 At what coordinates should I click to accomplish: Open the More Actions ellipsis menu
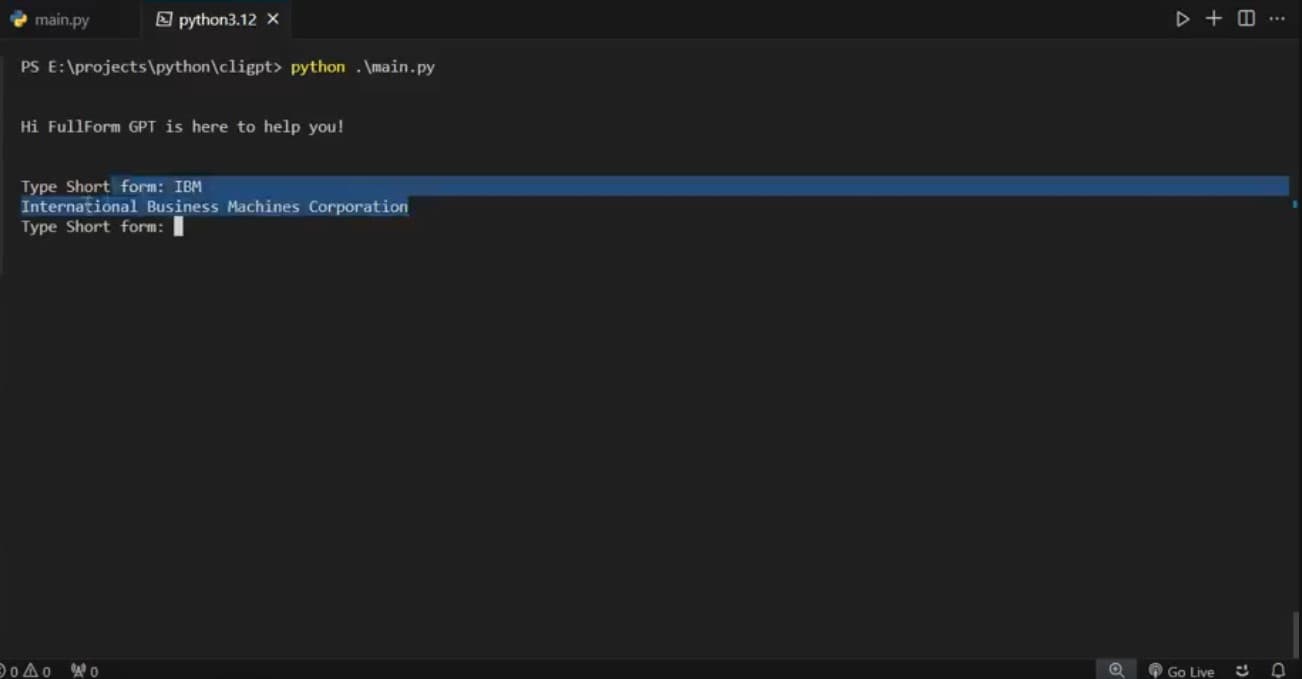[1277, 19]
